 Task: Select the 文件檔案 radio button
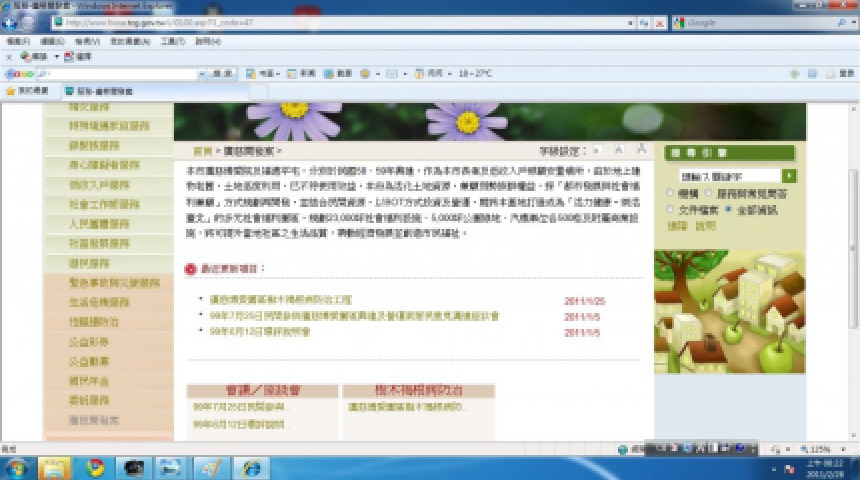(670, 210)
